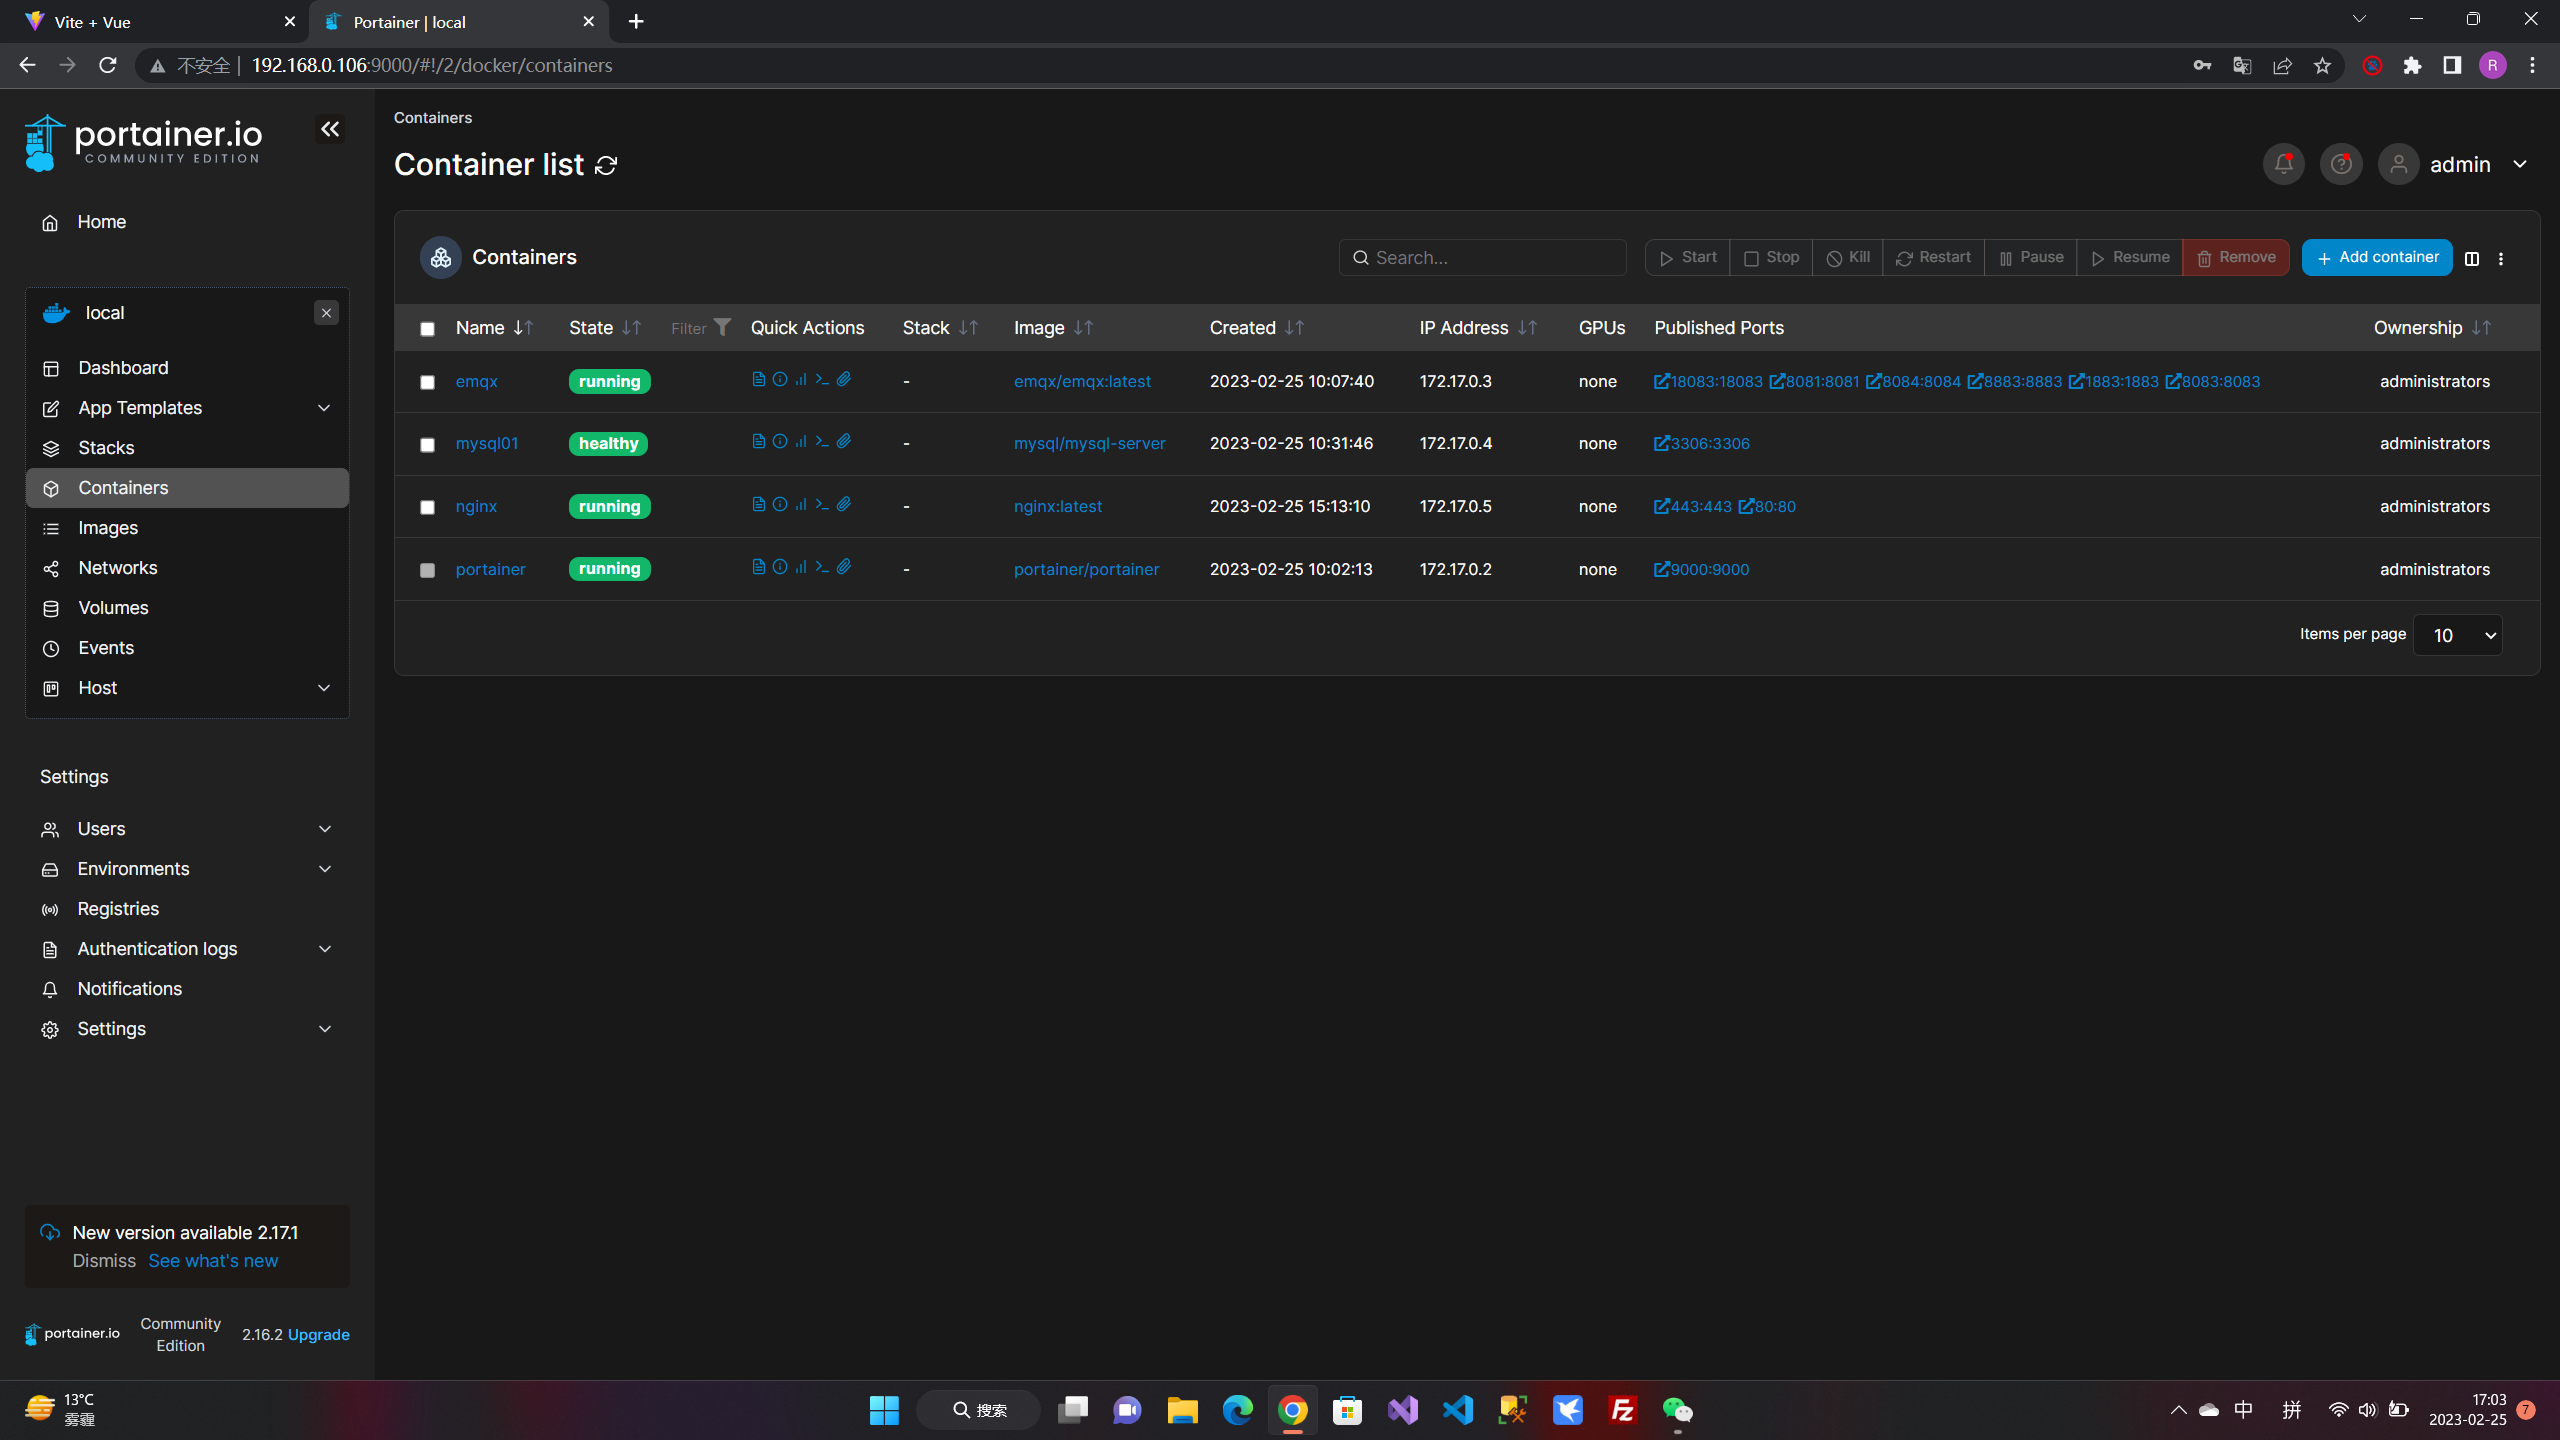Open logs quick action for emqx
This screenshot has height=1440, width=2560.
[758, 379]
